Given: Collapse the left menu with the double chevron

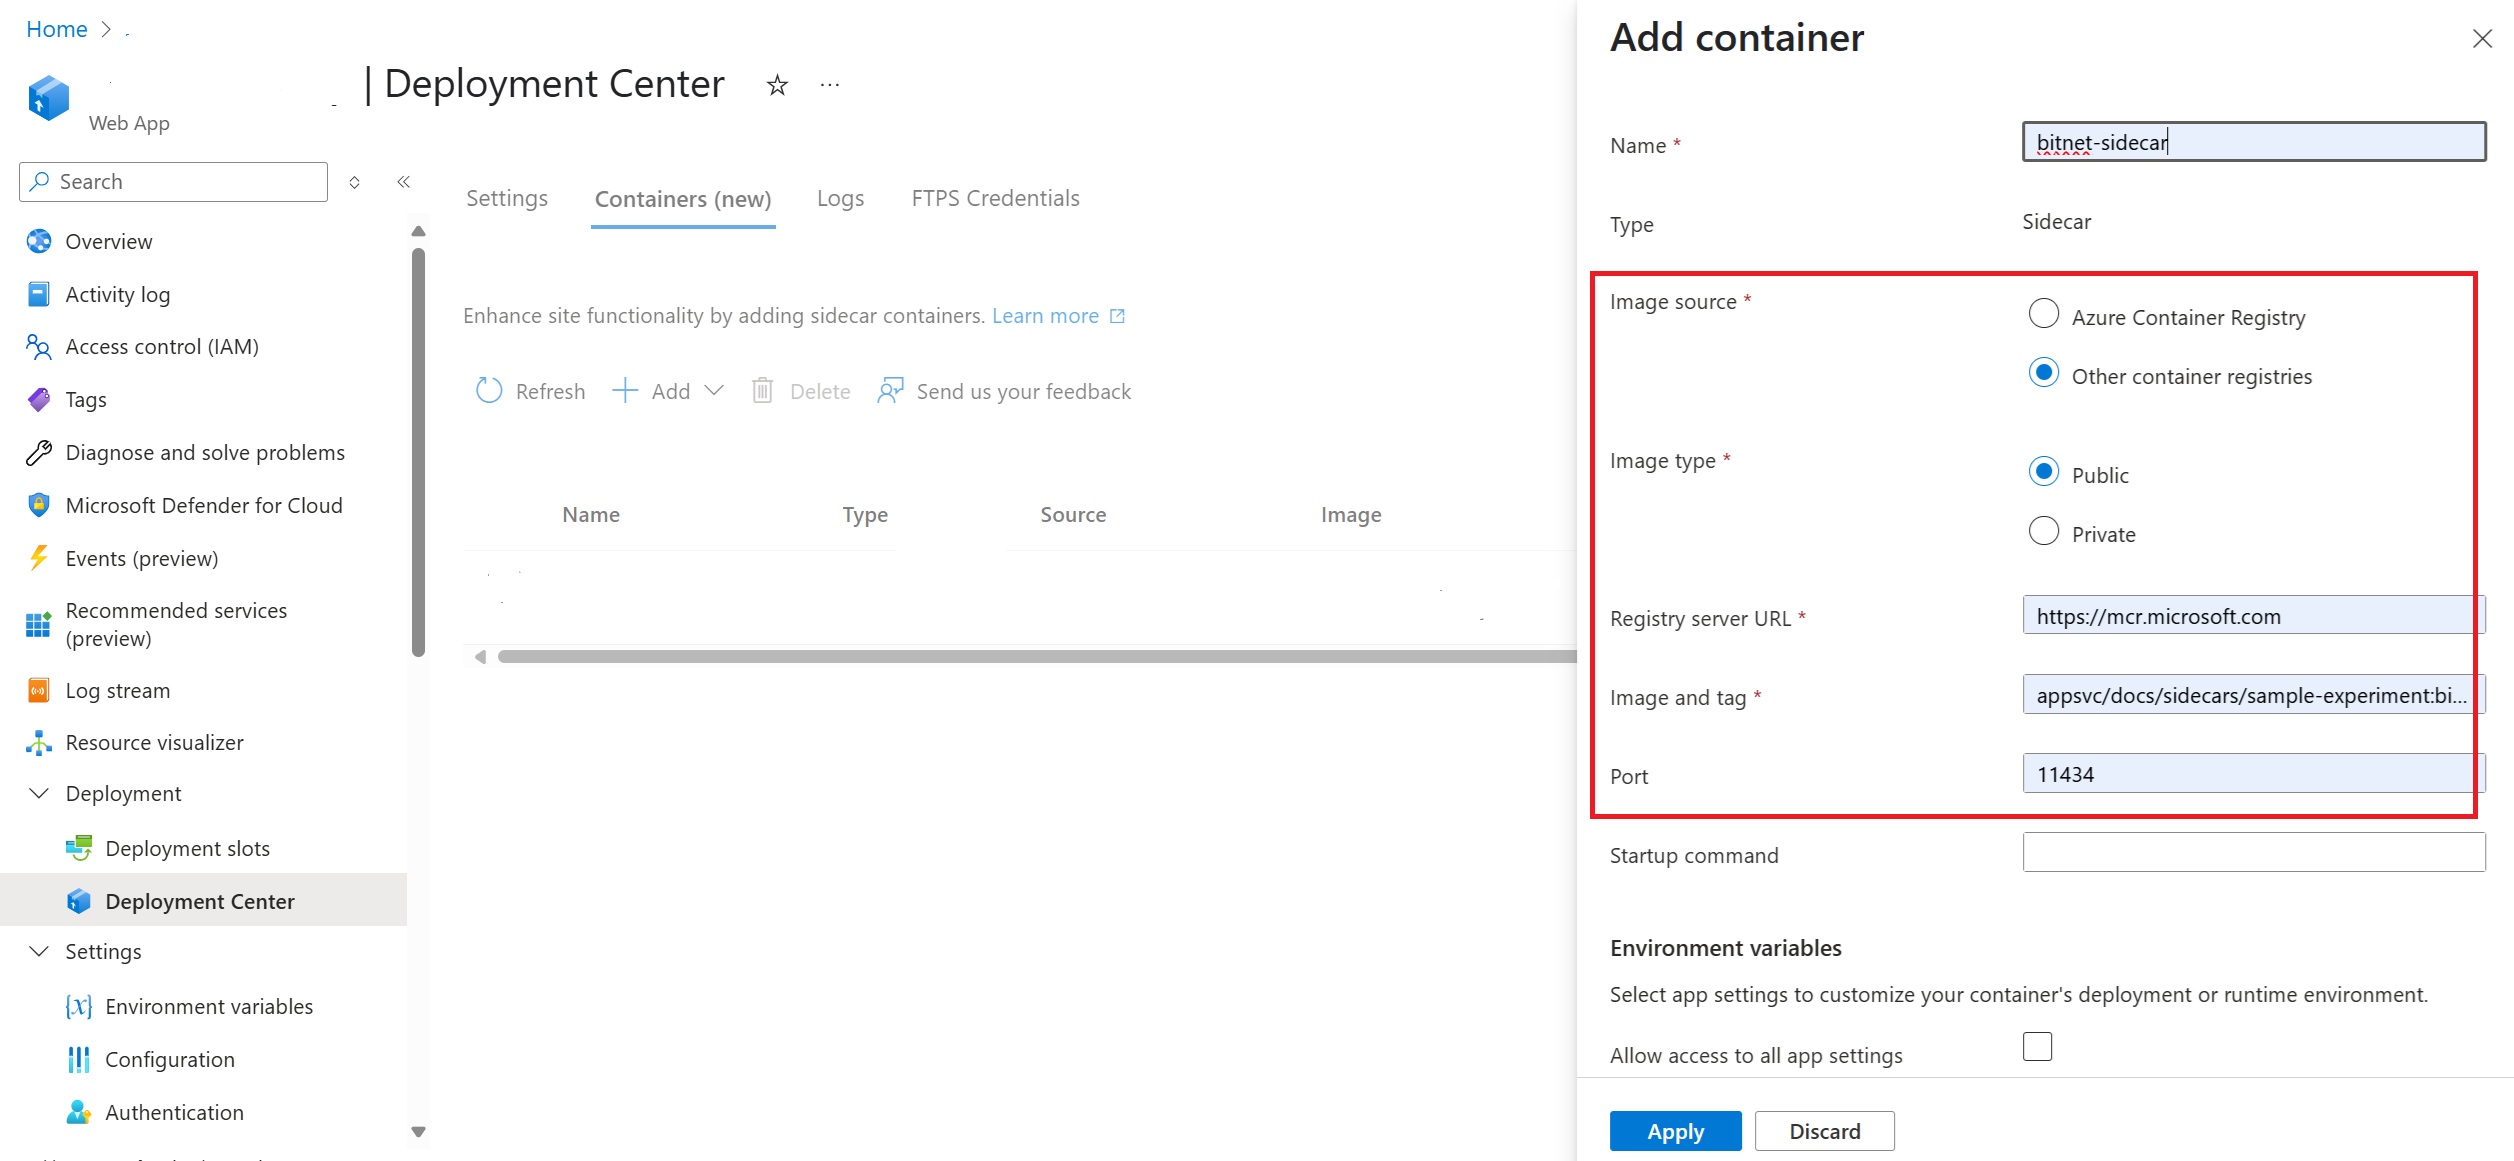Looking at the screenshot, I should [x=404, y=182].
